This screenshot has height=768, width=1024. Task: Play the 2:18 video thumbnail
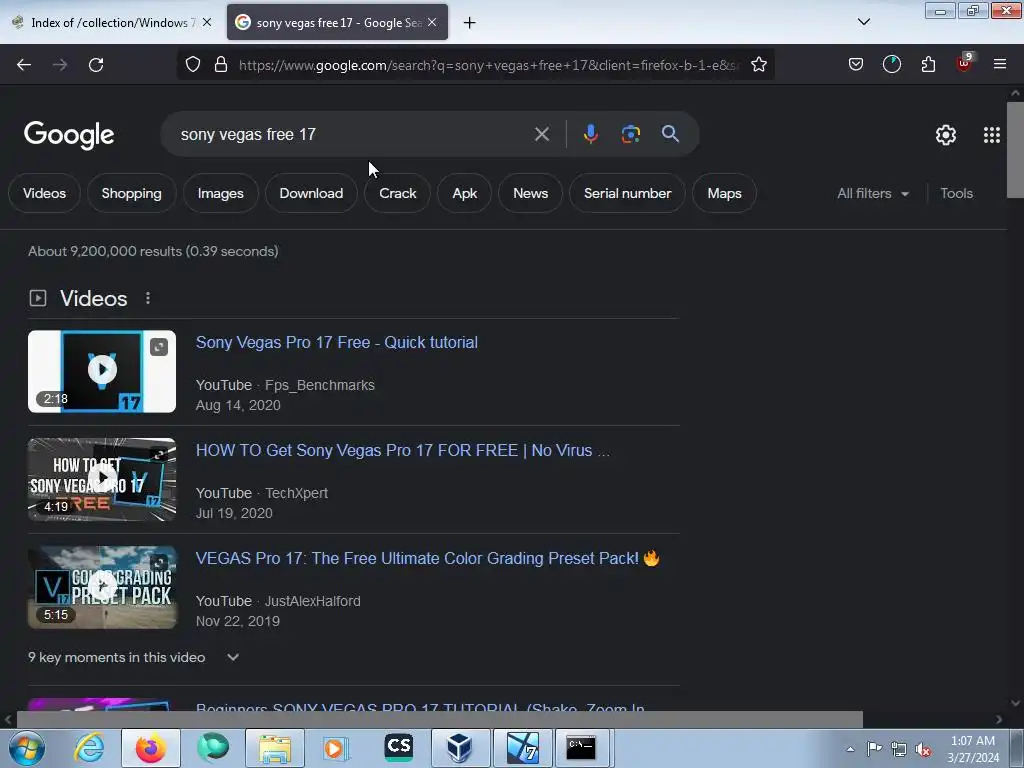point(102,371)
